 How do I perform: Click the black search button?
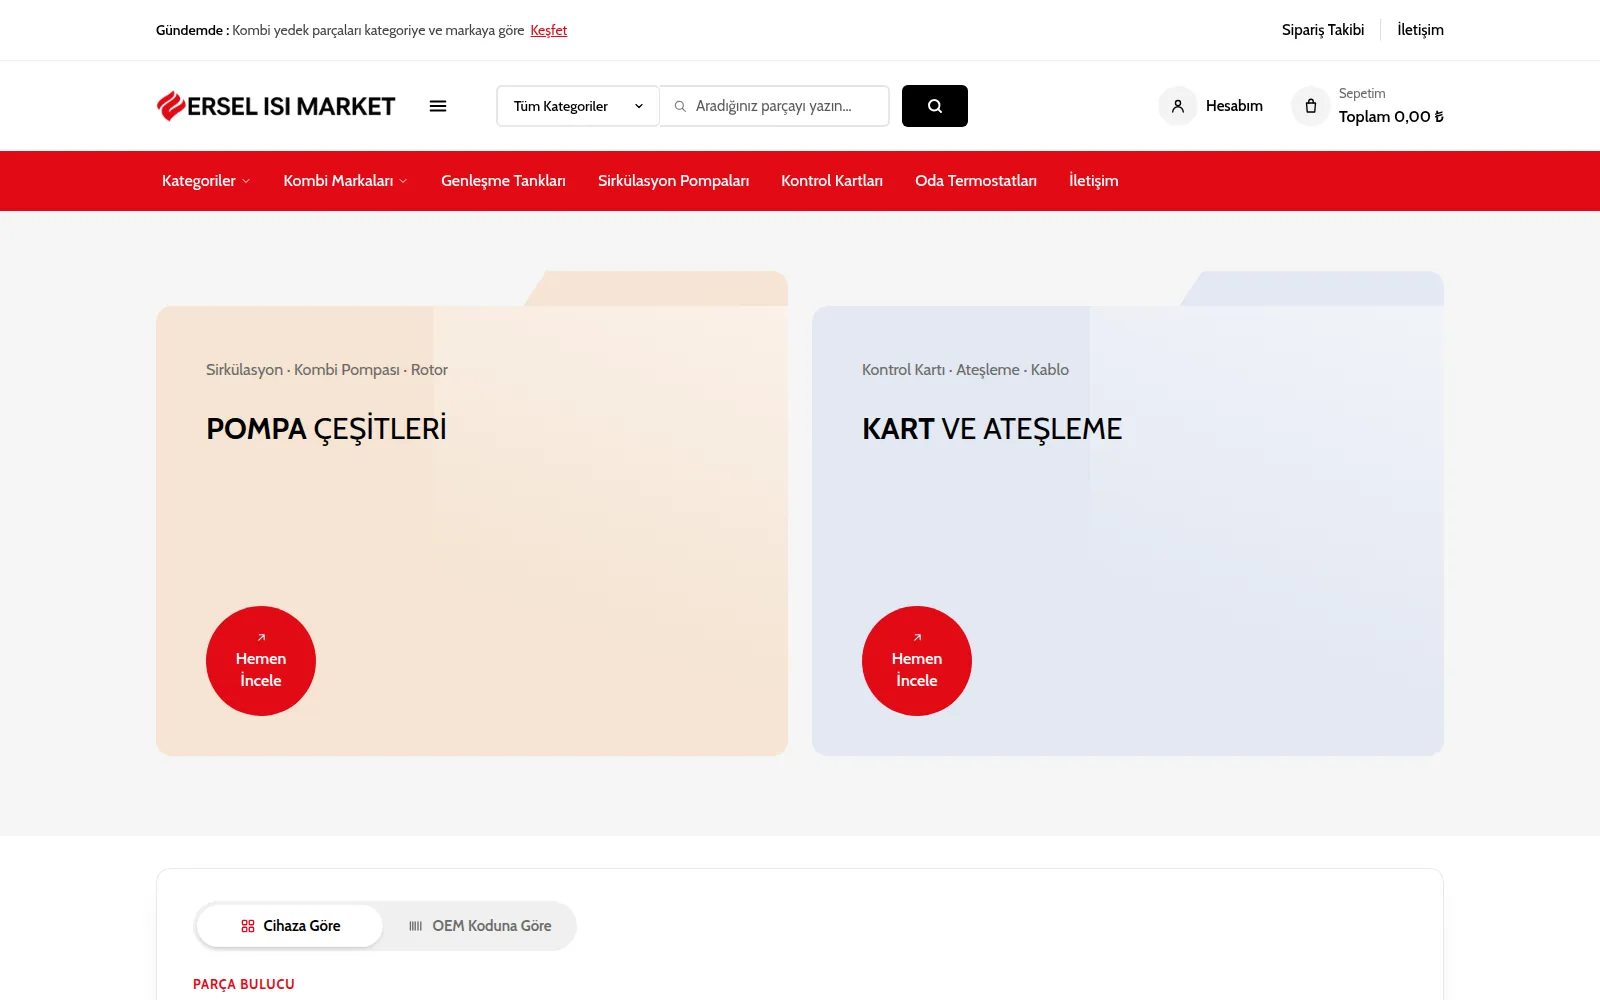pos(934,106)
